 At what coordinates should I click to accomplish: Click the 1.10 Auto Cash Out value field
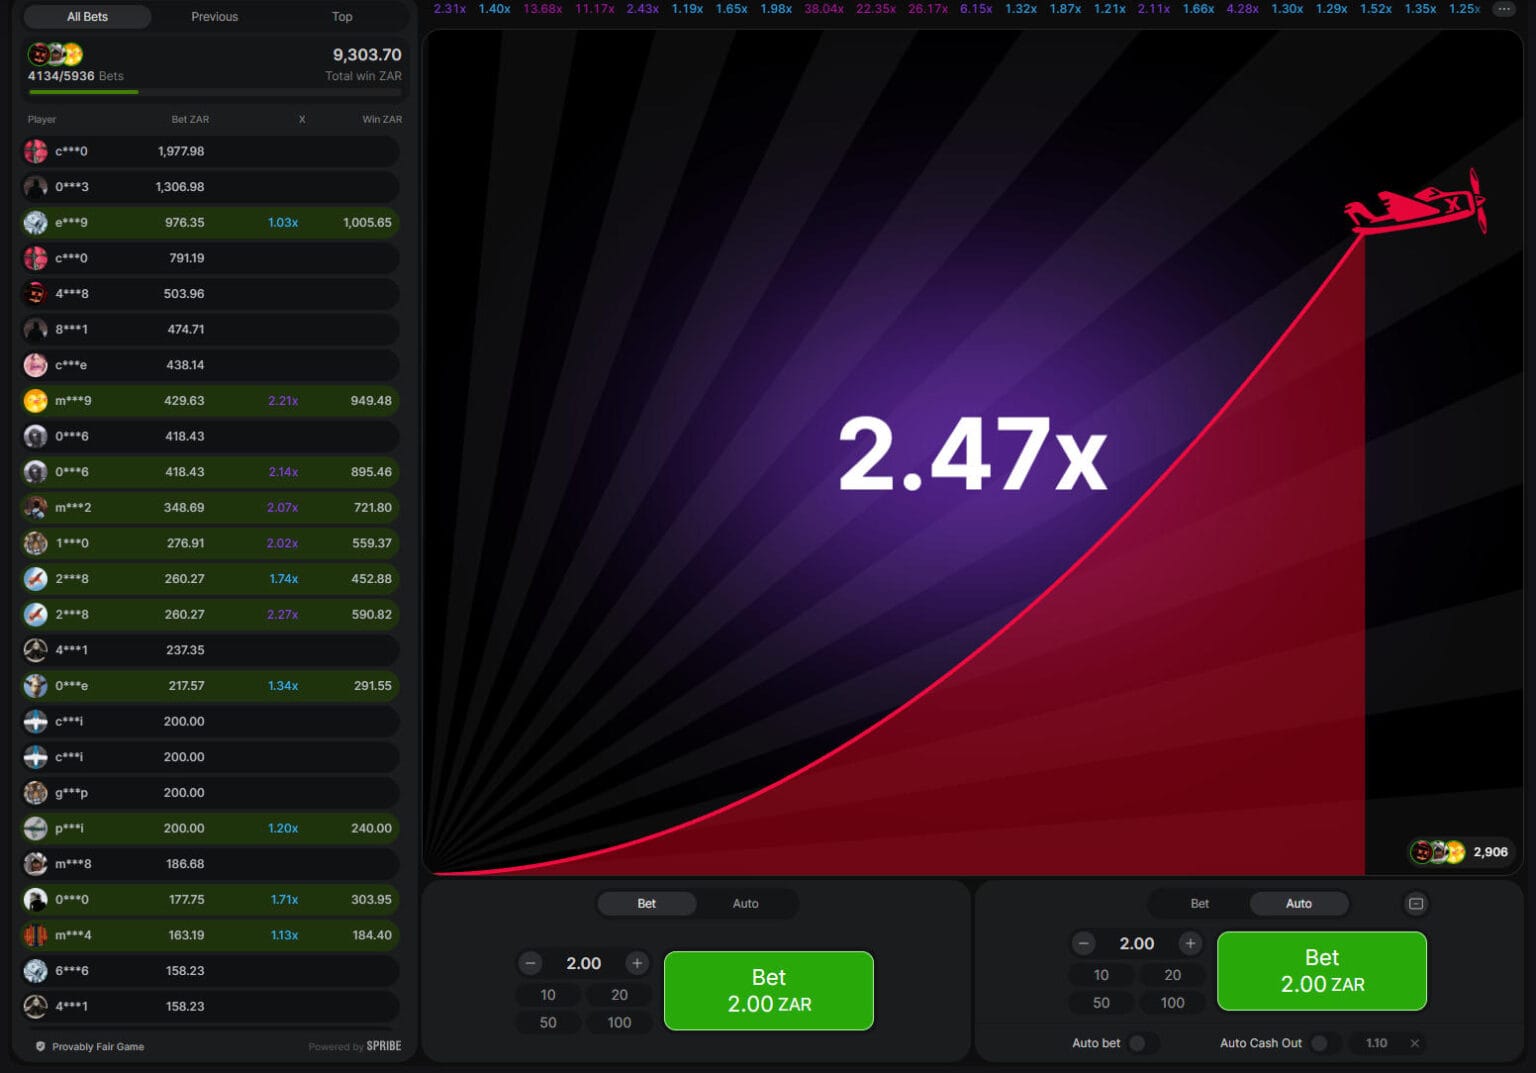pyautogui.click(x=1375, y=1043)
